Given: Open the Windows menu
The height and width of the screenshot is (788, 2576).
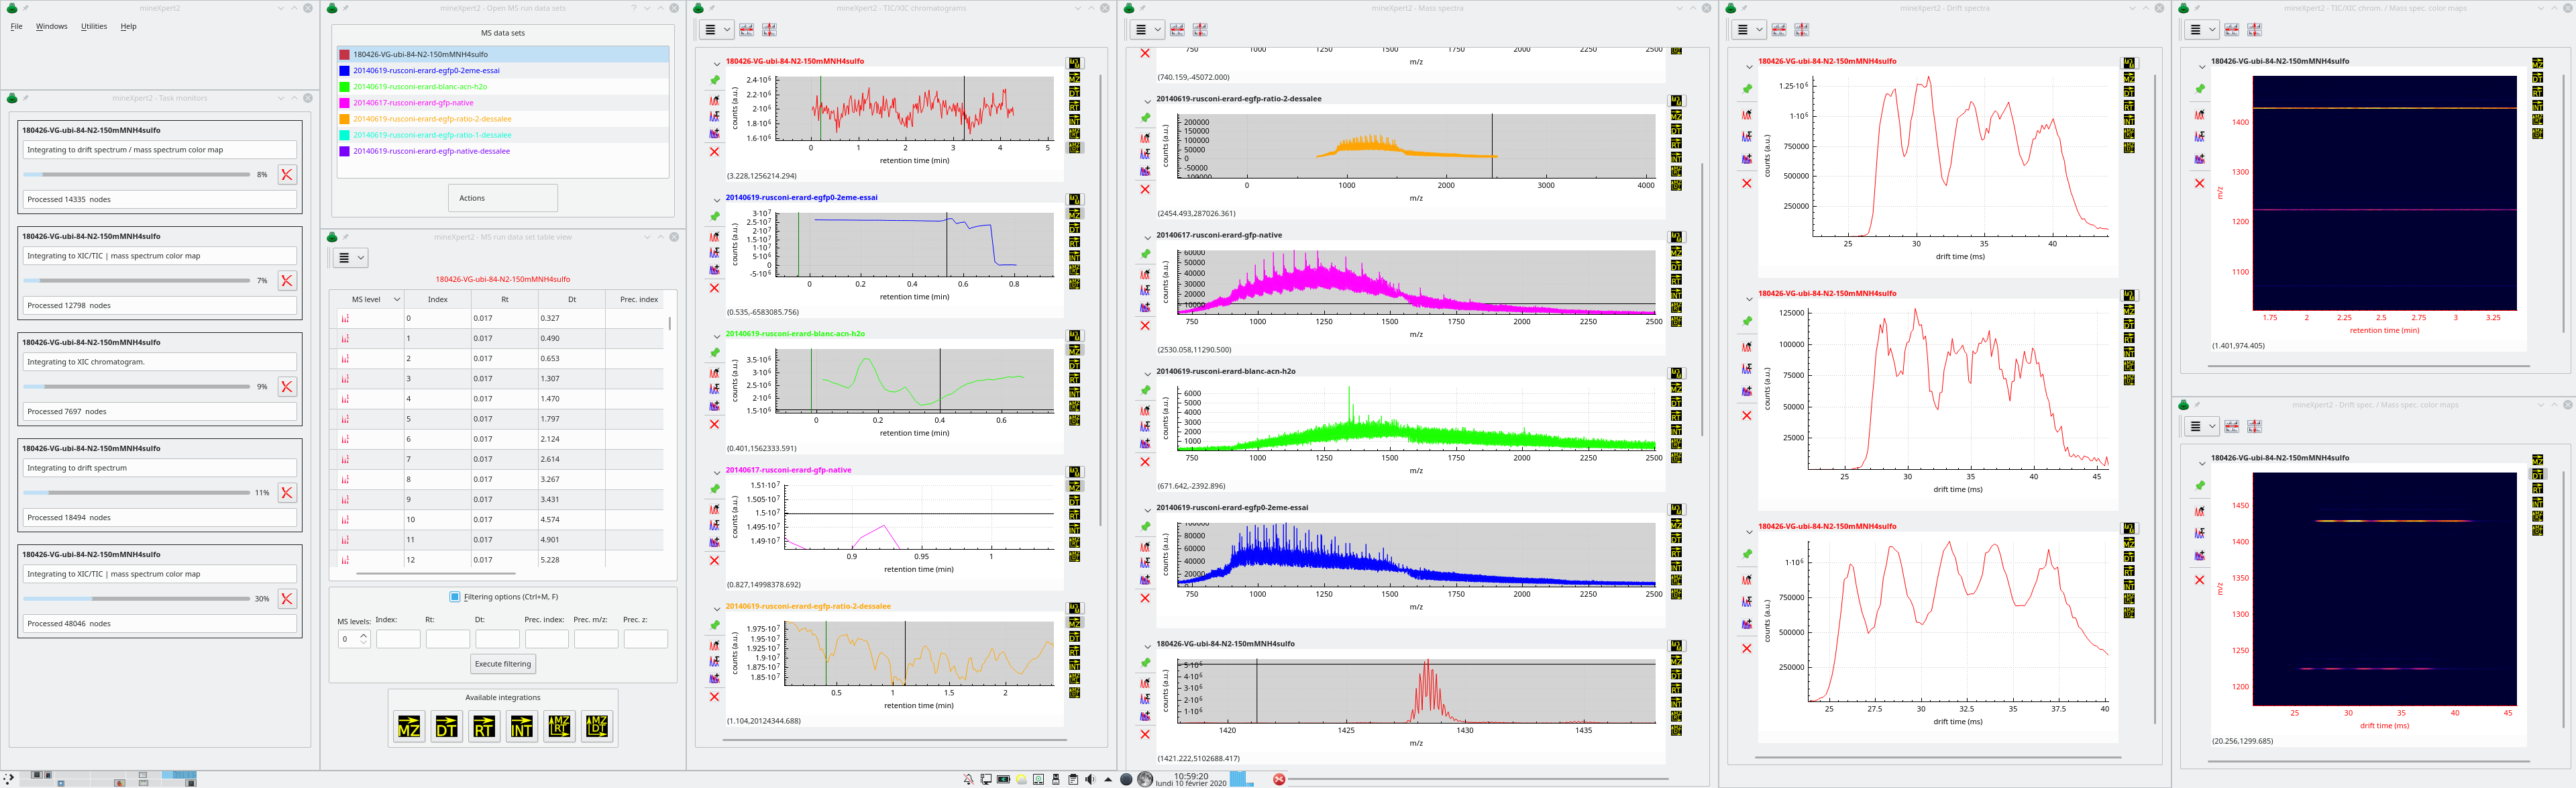Looking at the screenshot, I should 52,26.
